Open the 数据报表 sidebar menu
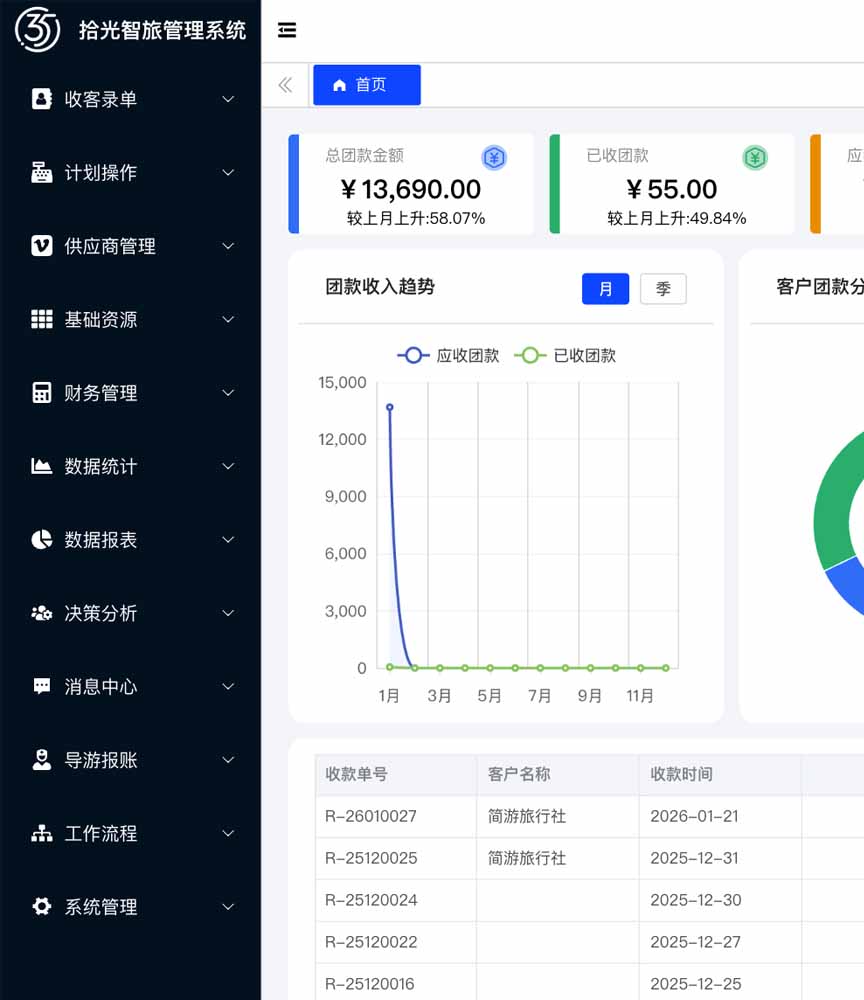Screen dimensions: 864x1000 [x=130, y=540]
